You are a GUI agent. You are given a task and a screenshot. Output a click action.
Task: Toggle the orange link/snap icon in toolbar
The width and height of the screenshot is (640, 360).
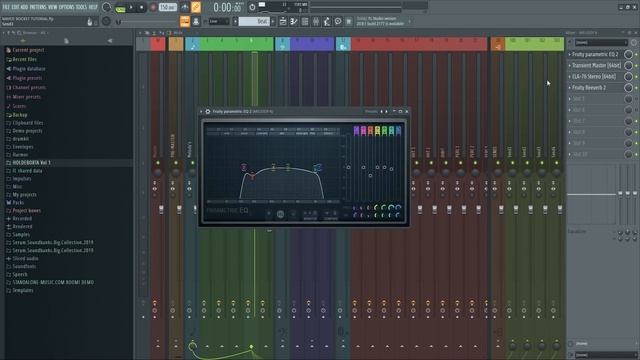(x=196, y=7)
